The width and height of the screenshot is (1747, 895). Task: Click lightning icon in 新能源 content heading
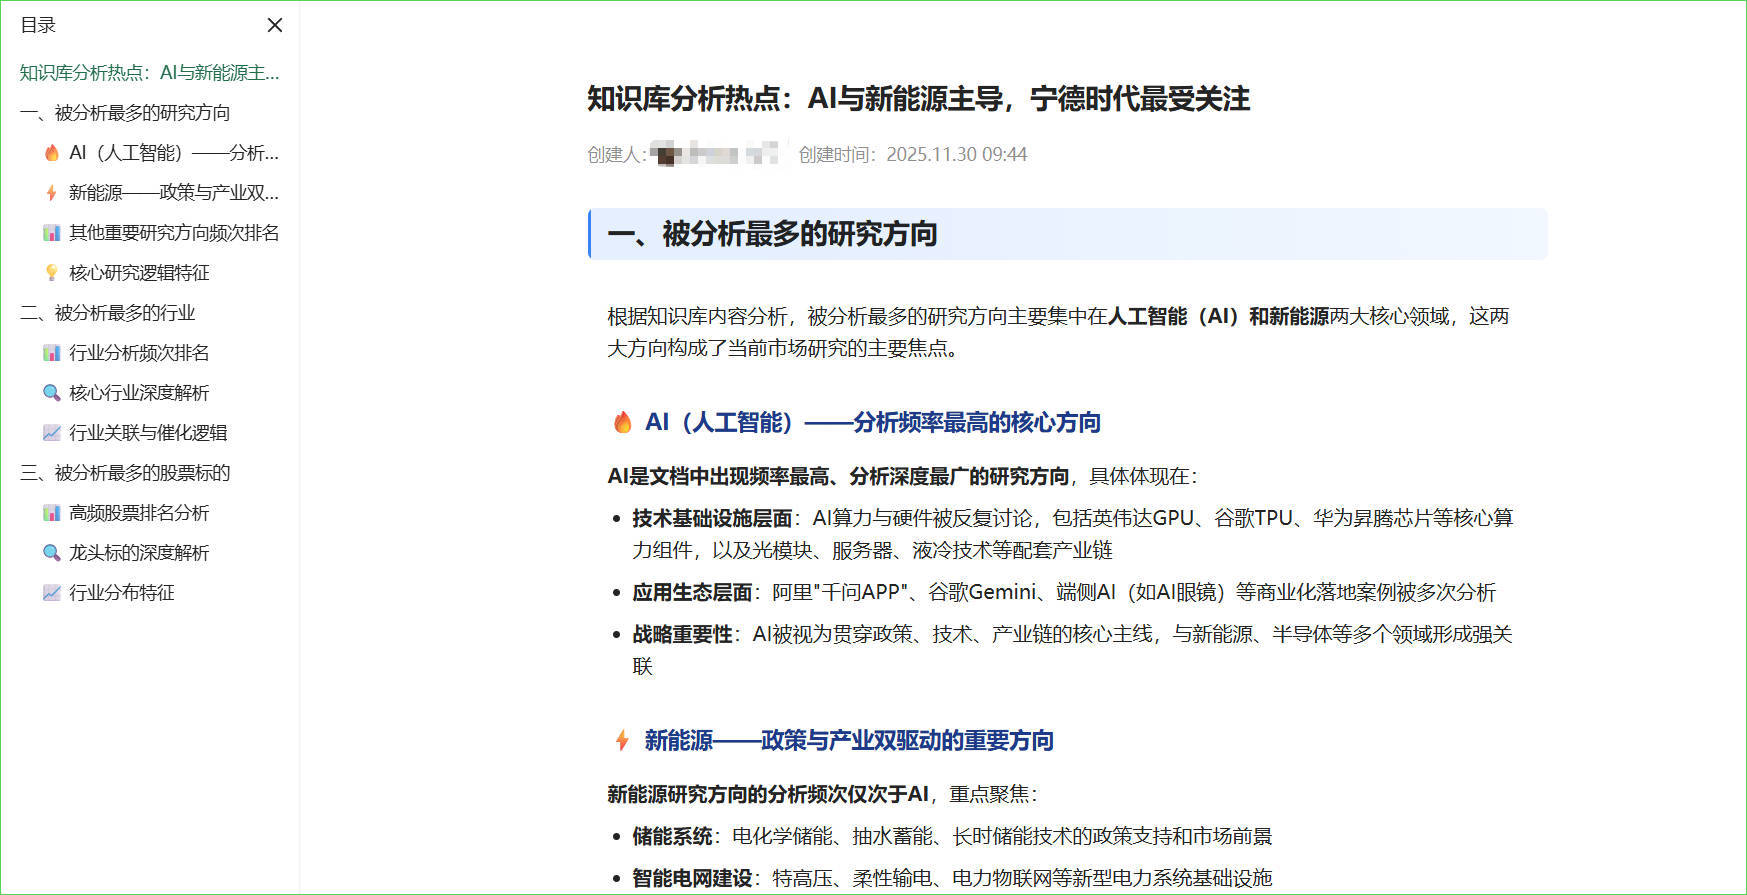[x=622, y=740]
